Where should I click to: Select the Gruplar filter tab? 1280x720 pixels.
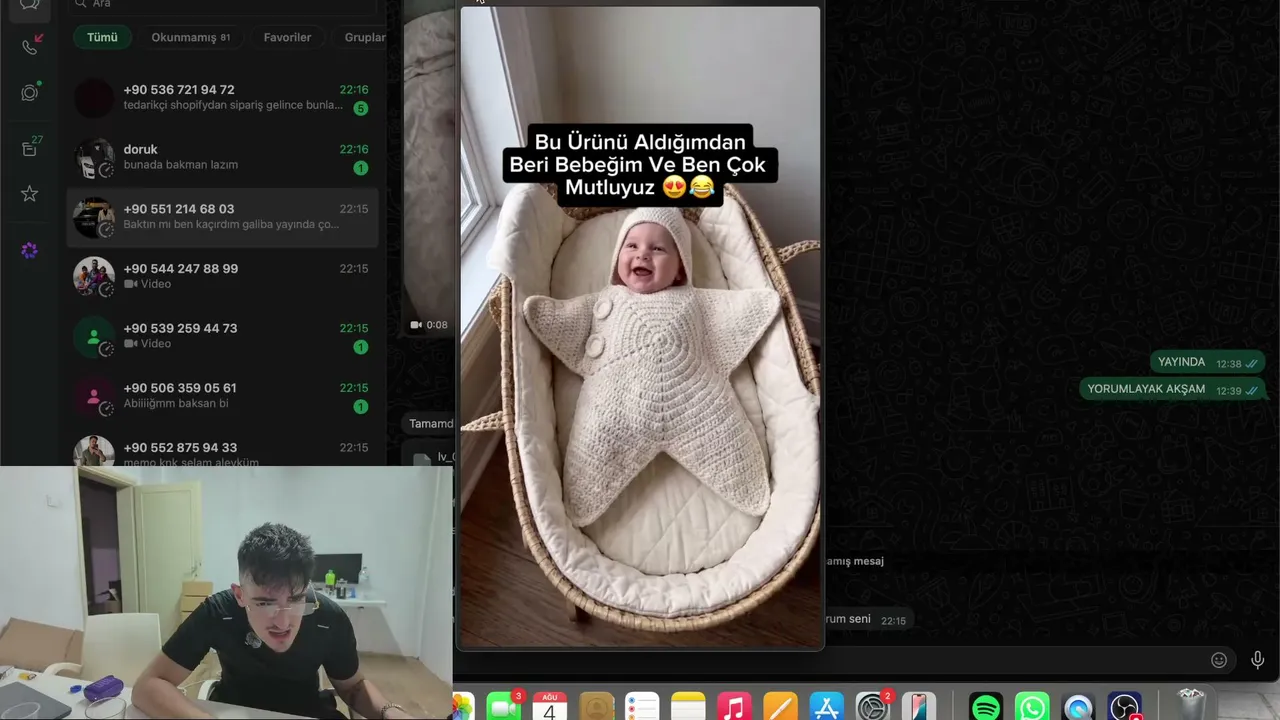[362, 37]
